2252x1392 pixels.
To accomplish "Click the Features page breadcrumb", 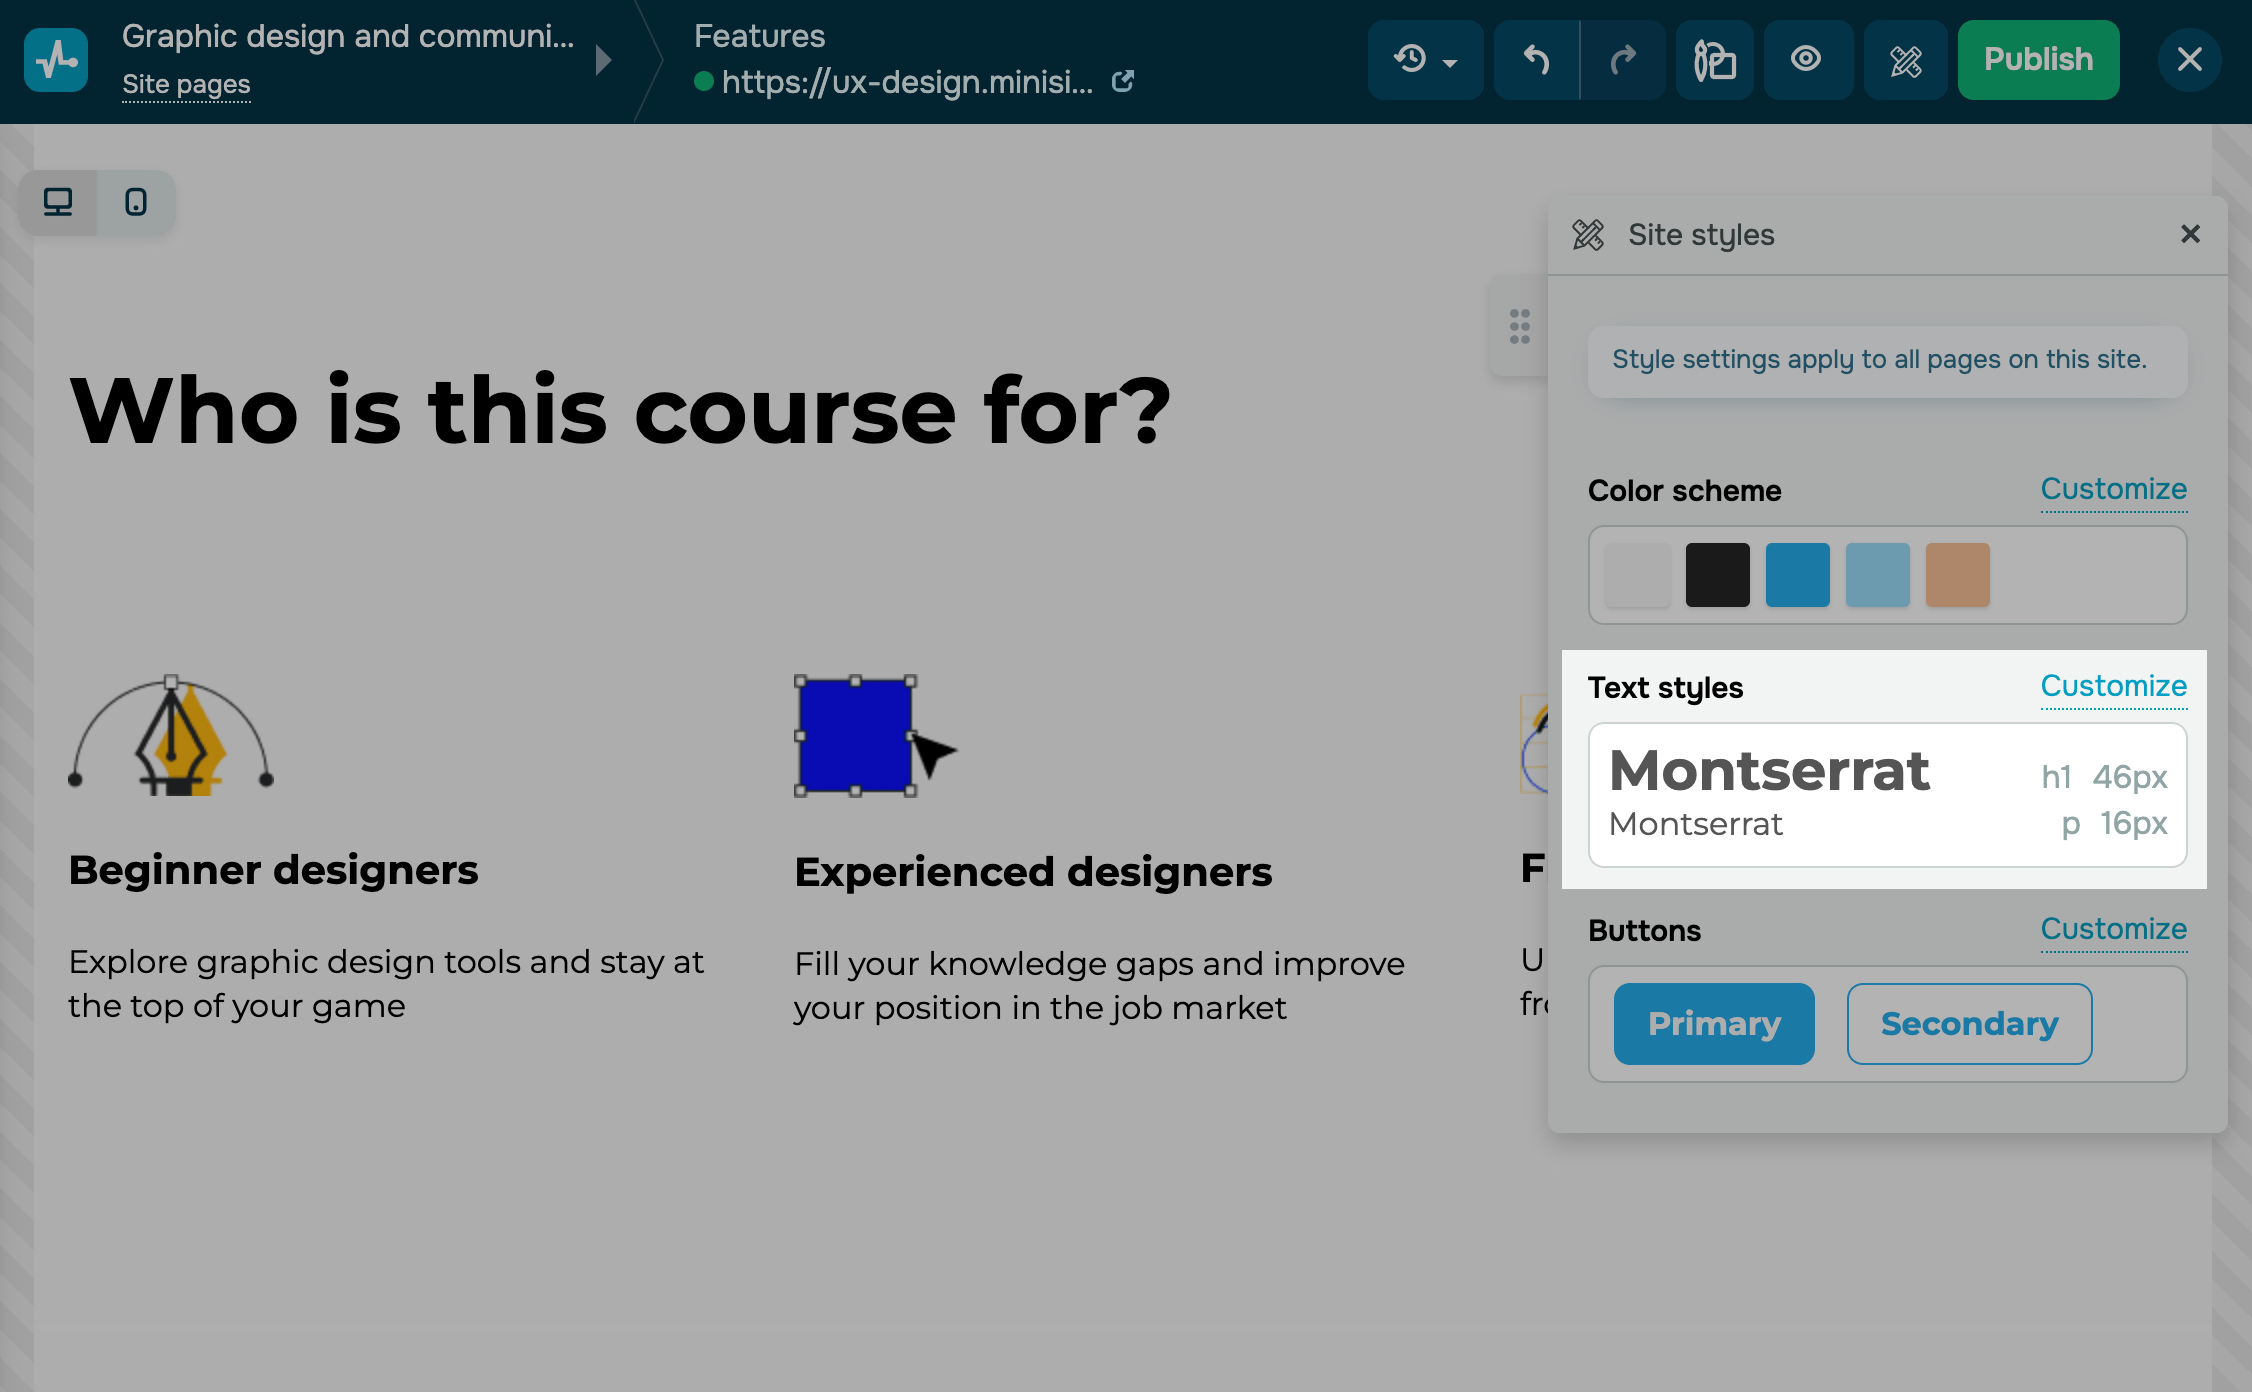I will click(759, 36).
